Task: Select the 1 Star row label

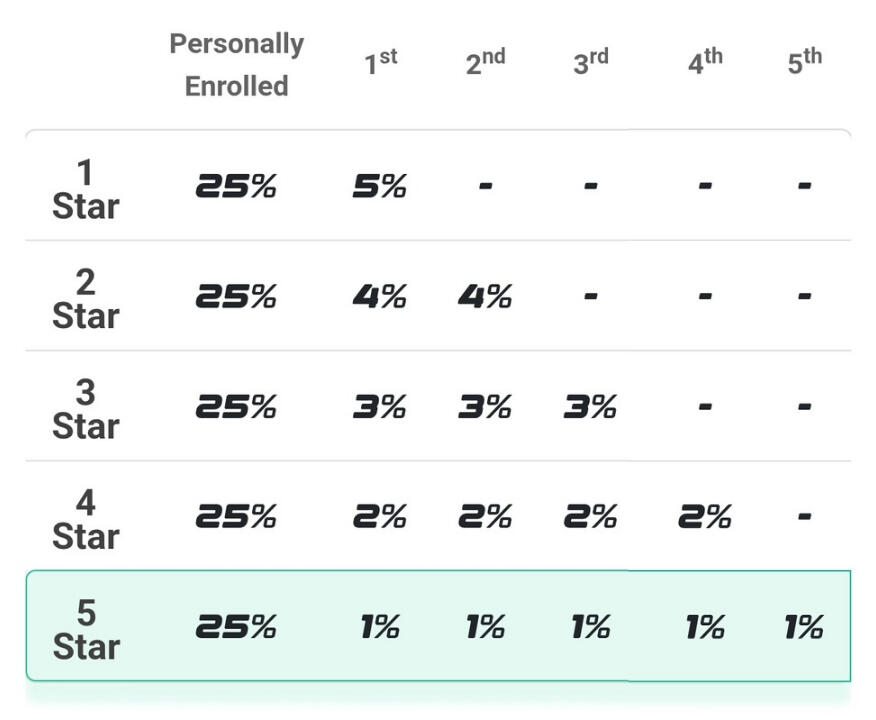Action: point(85,189)
